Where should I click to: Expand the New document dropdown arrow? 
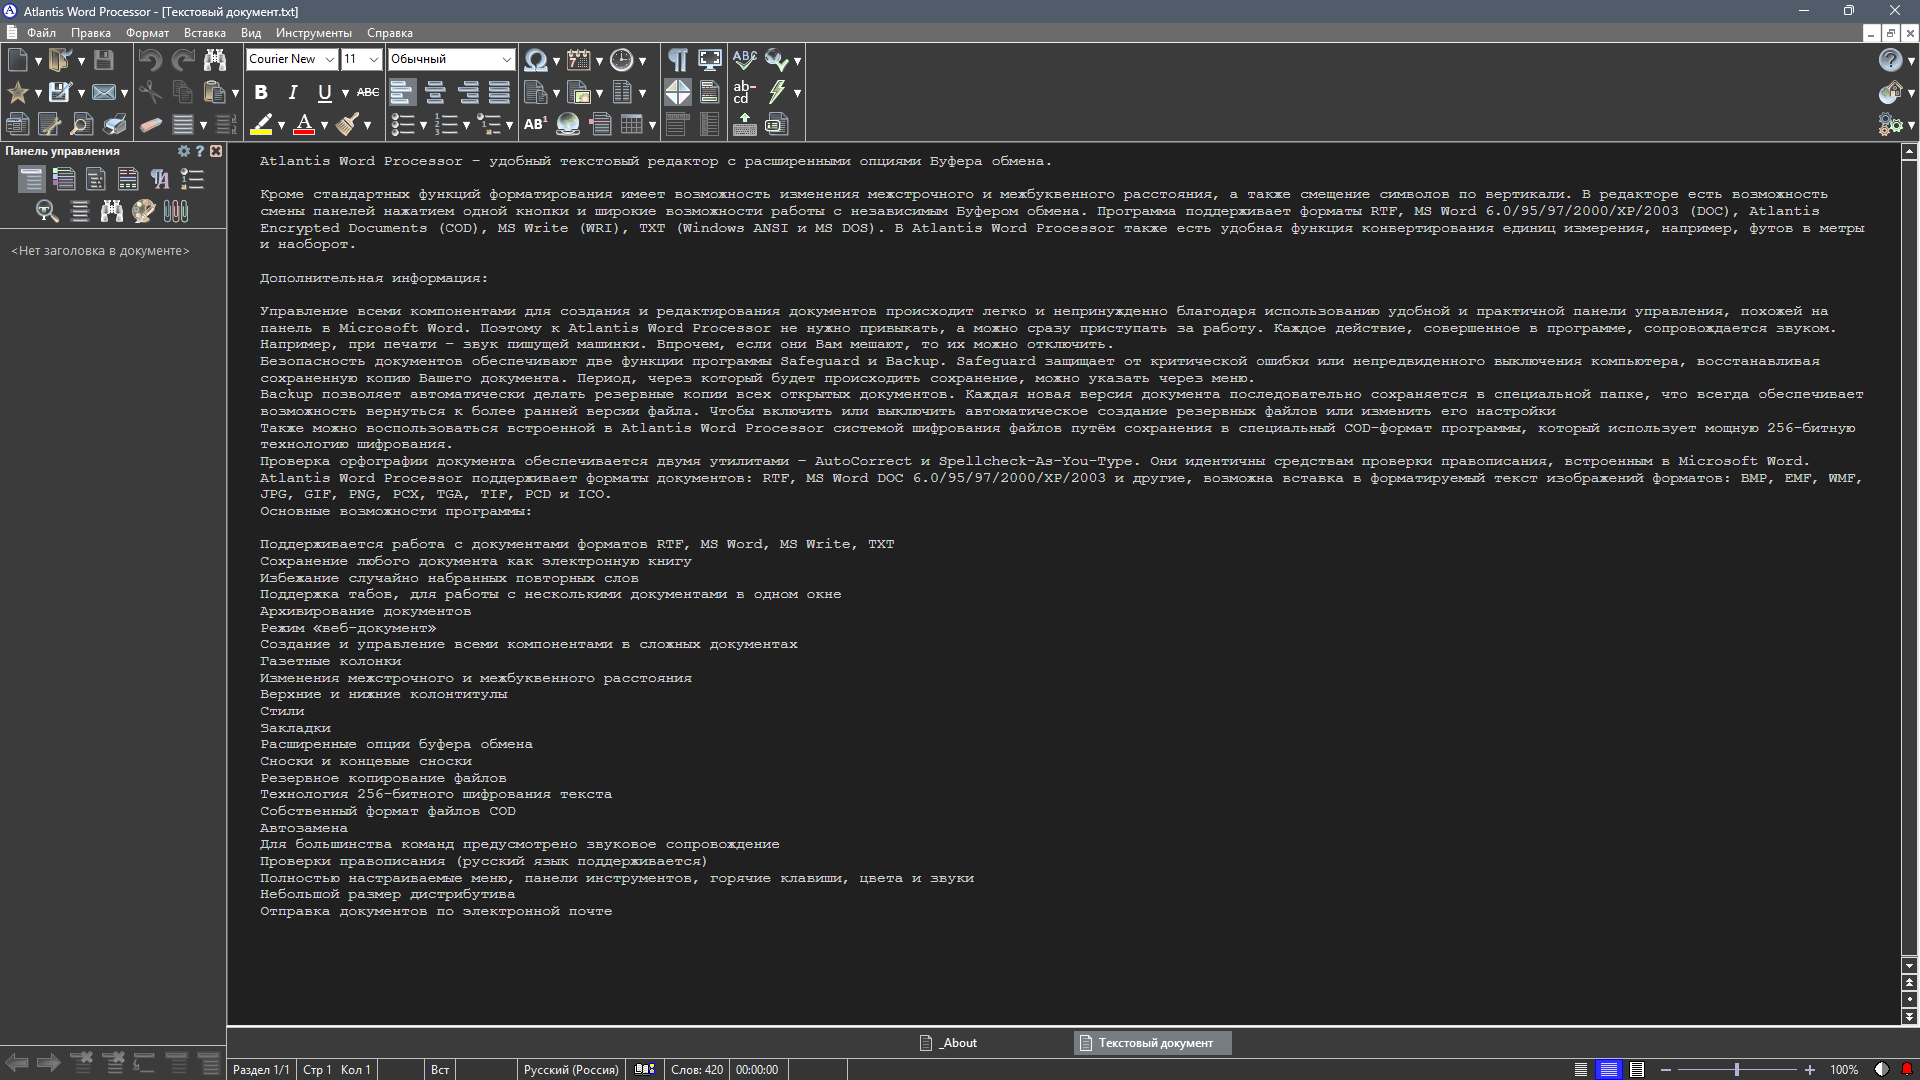tap(38, 61)
